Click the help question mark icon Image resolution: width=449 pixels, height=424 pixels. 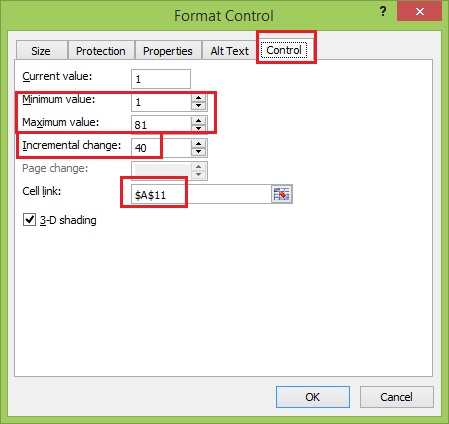click(383, 12)
